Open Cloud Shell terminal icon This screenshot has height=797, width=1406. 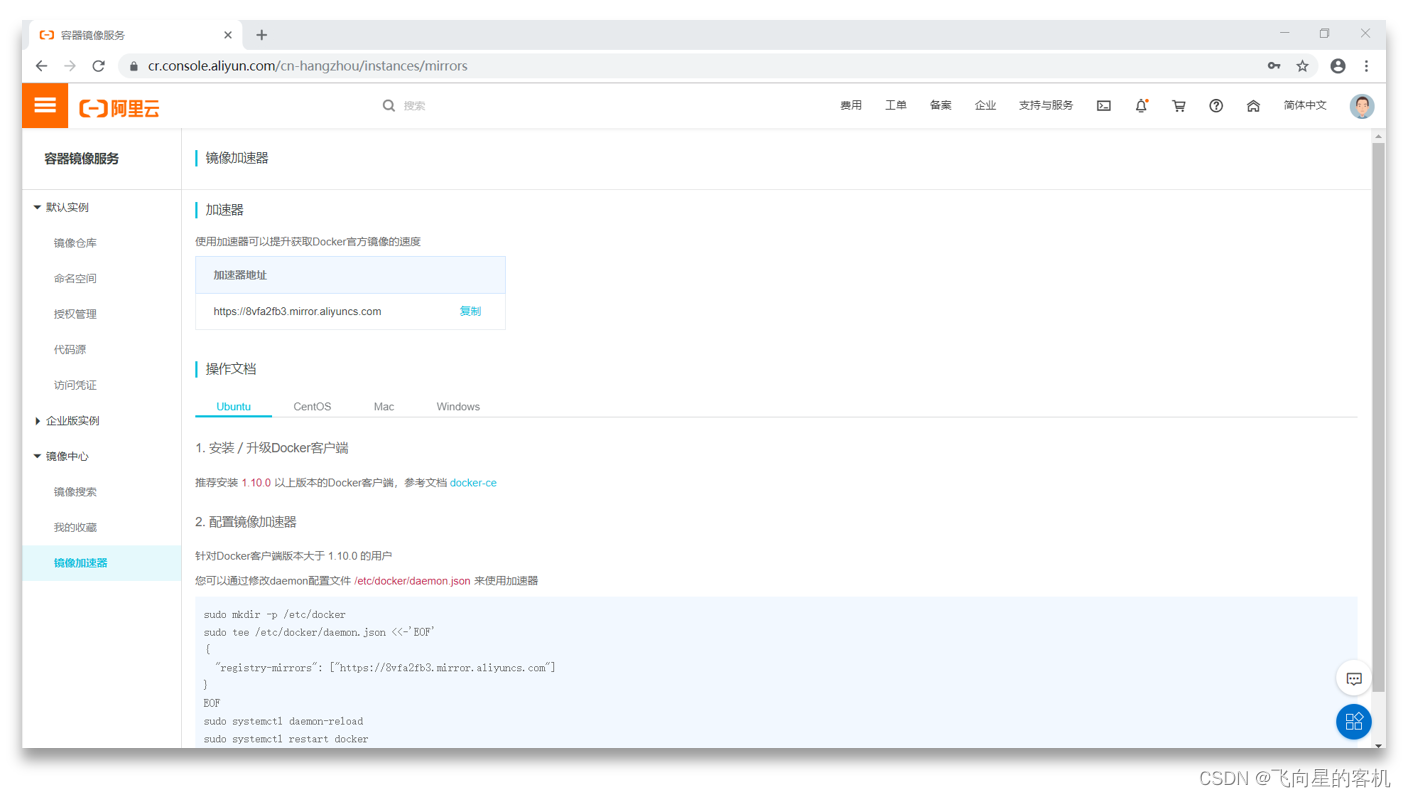(1104, 105)
